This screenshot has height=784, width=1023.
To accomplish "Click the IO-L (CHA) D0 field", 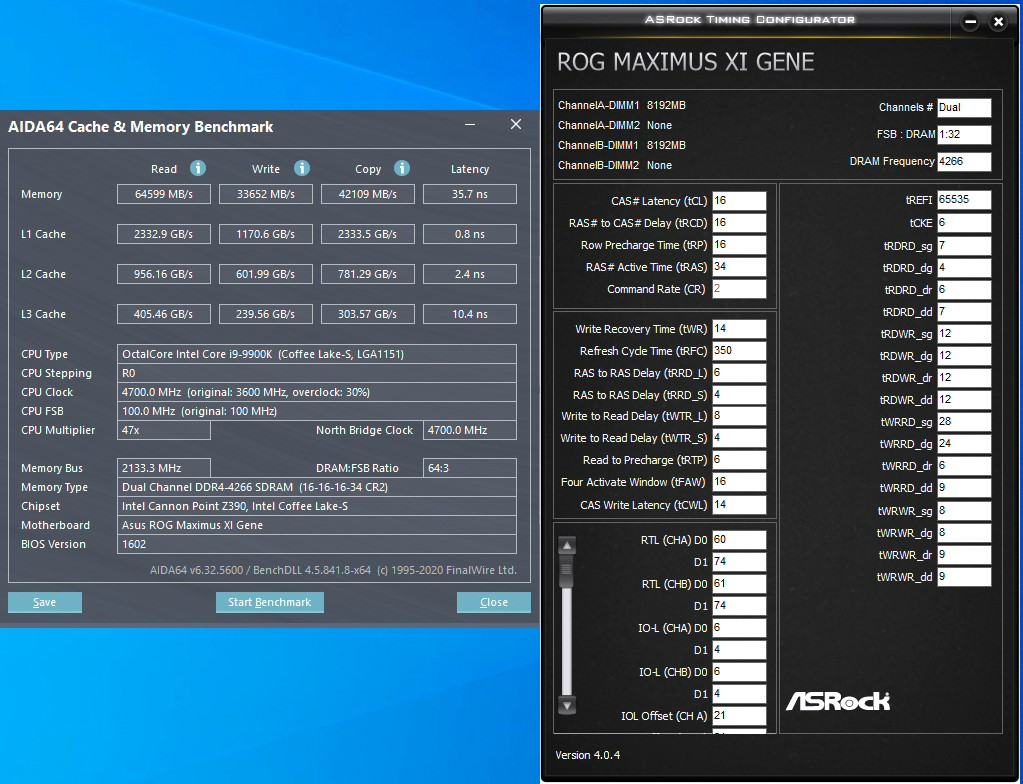I will [739, 628].
